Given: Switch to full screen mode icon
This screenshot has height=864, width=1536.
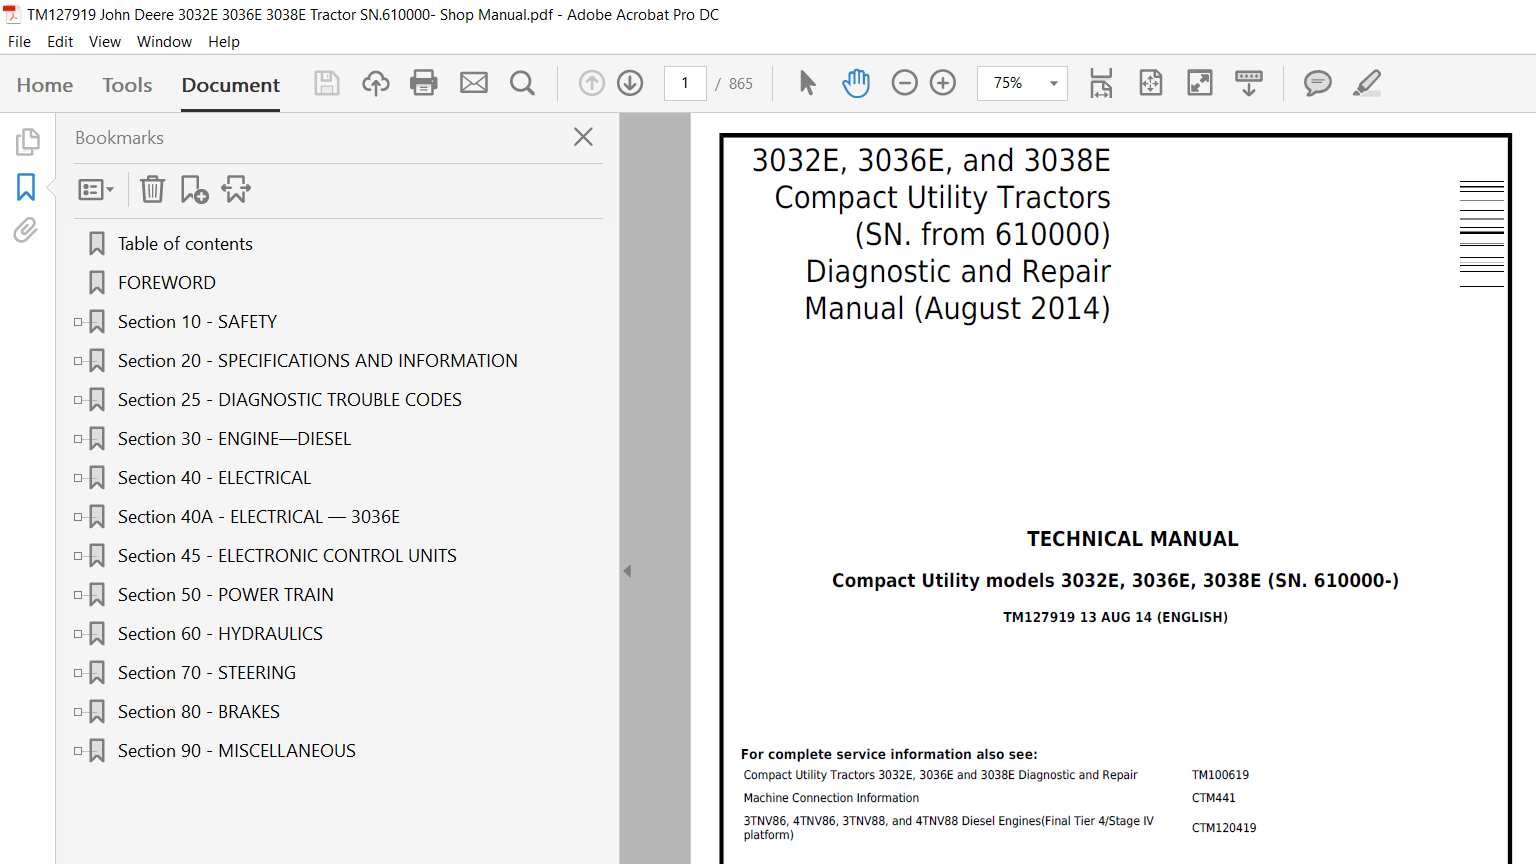Looking at the screenshot, I should (1200, 83).
